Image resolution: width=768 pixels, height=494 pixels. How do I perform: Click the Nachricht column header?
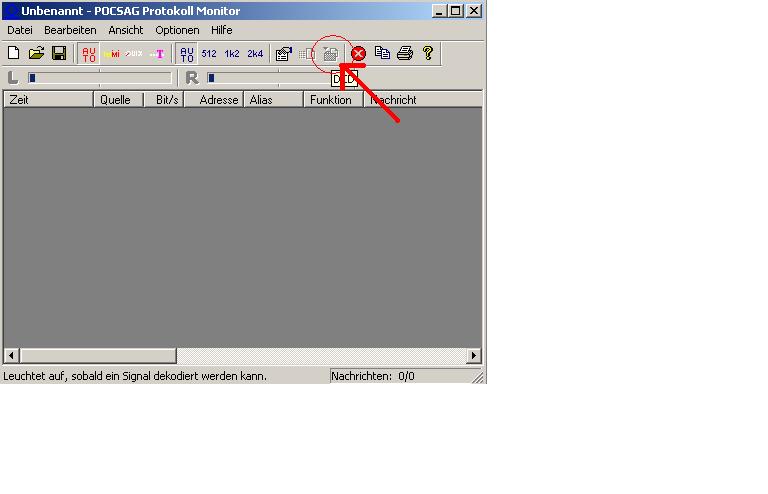click(x=420, y=100)
